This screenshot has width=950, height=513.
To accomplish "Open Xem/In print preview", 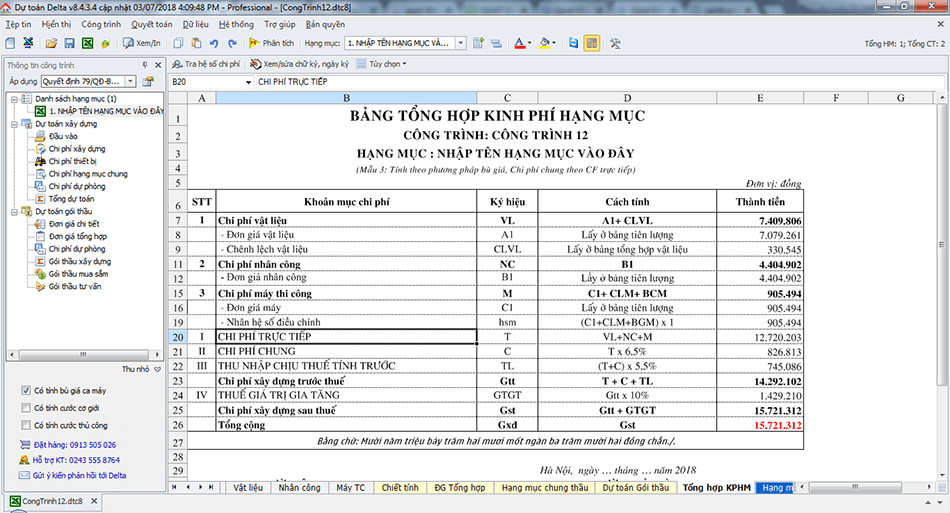I will coord(140,44).
